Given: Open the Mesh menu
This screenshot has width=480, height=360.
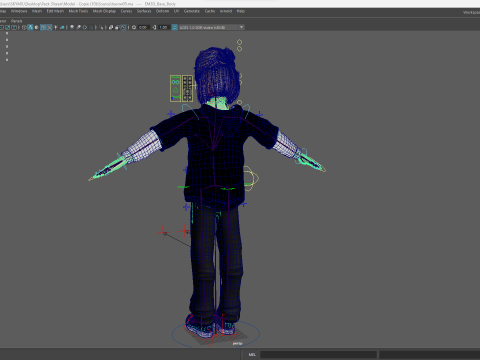Looking at the screenshot, I should pyautogui.click(x=37, y=11).
